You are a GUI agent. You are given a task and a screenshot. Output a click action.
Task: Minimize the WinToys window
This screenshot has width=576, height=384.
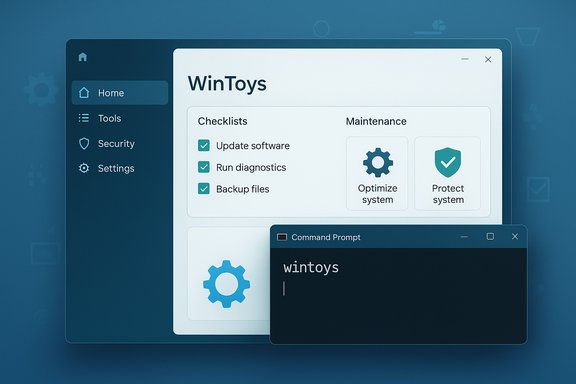465,59
